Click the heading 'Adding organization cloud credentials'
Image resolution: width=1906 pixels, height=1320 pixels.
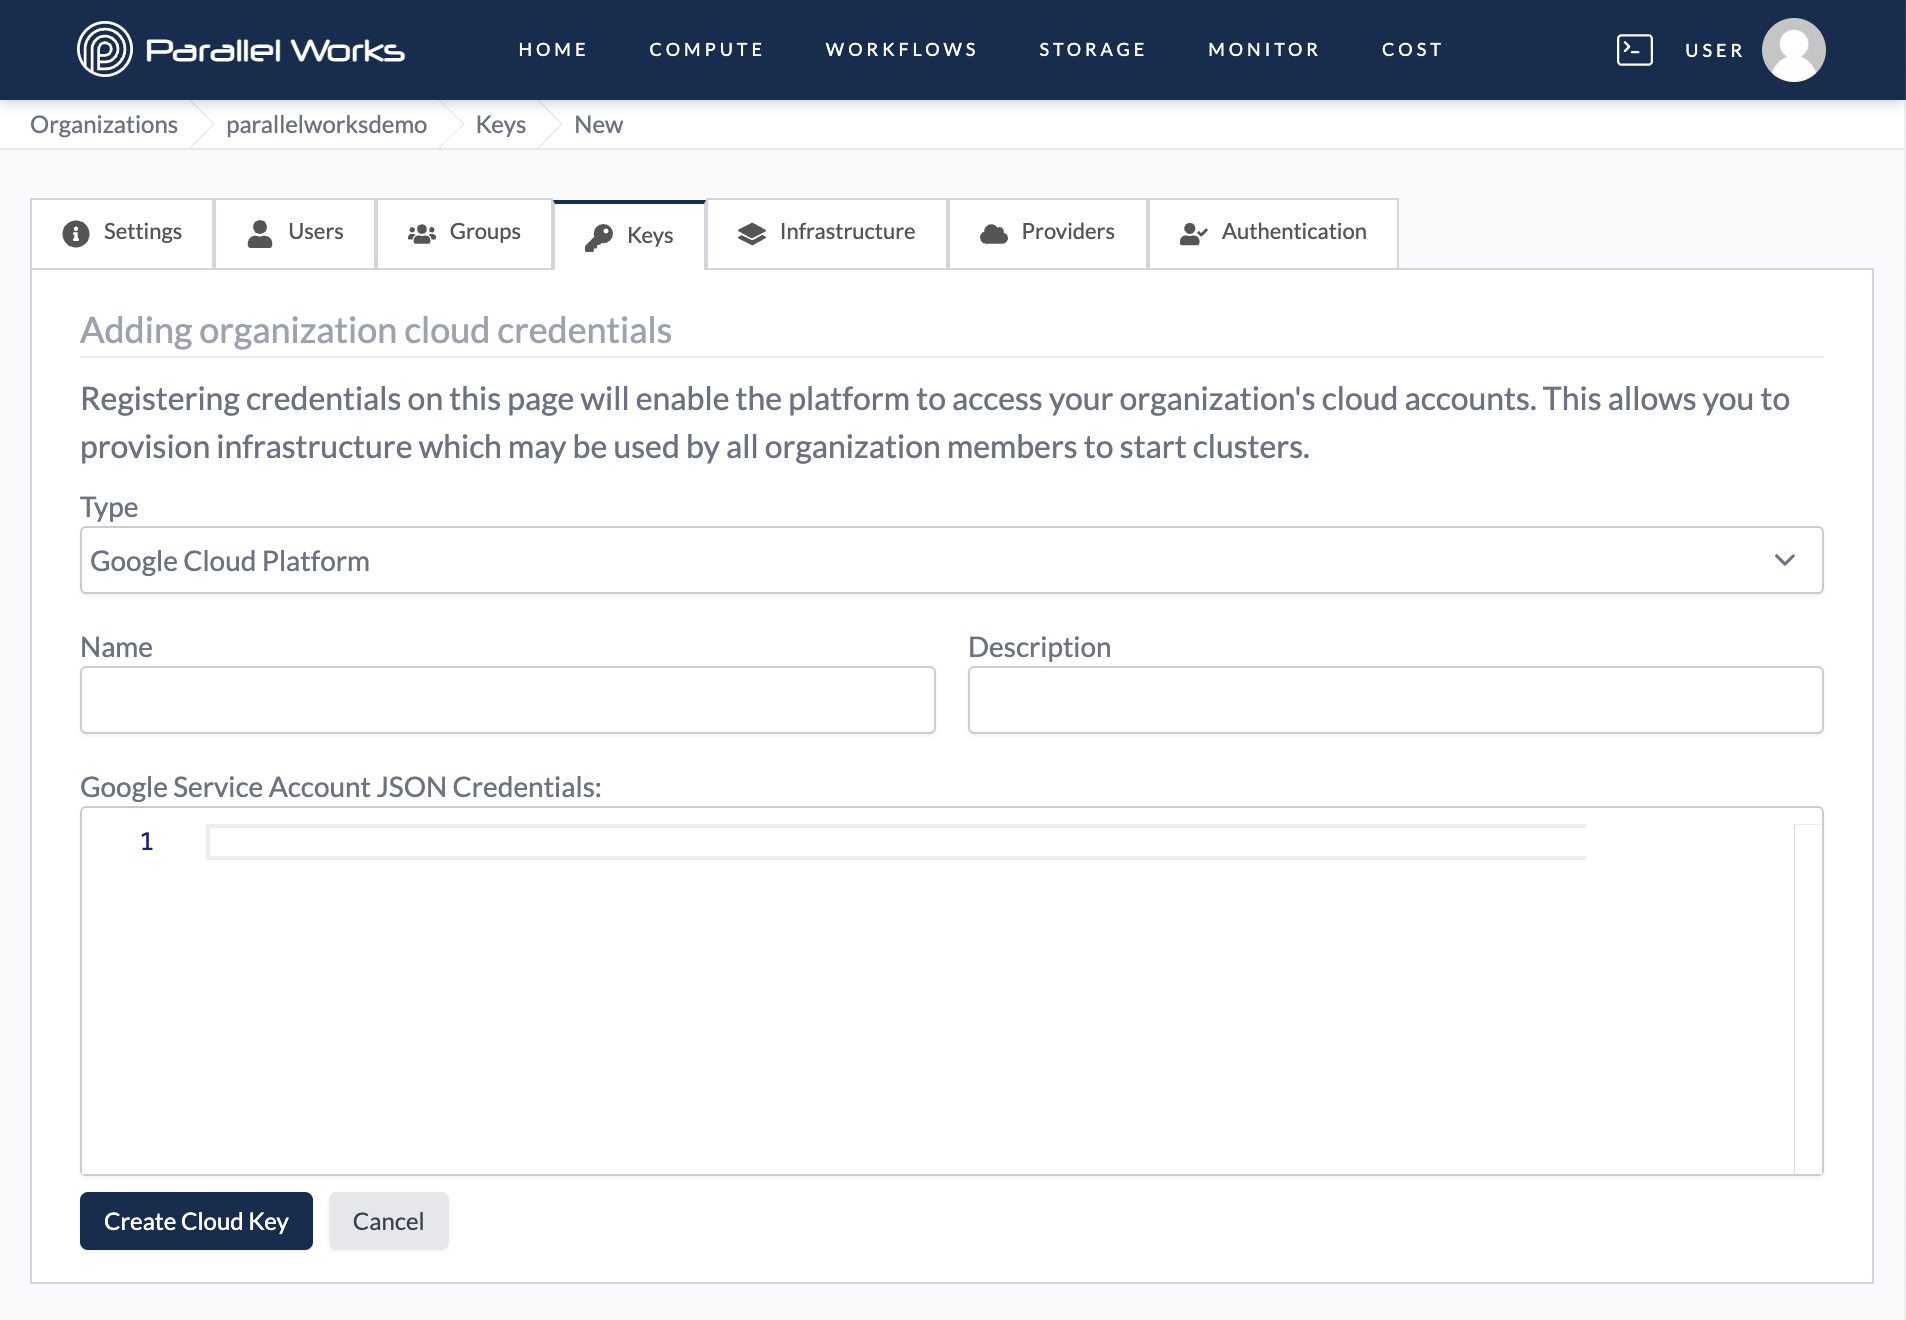[x=376, y=330]
